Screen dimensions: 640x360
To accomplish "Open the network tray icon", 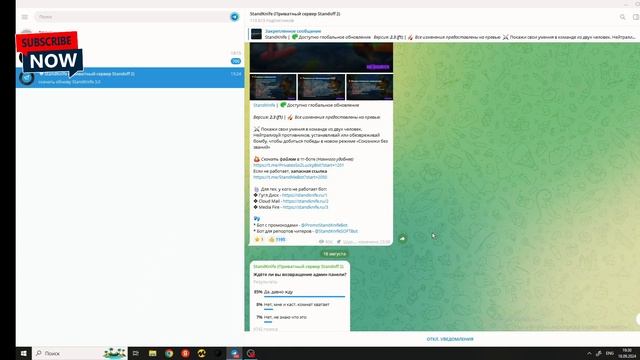I will point(598,353).
